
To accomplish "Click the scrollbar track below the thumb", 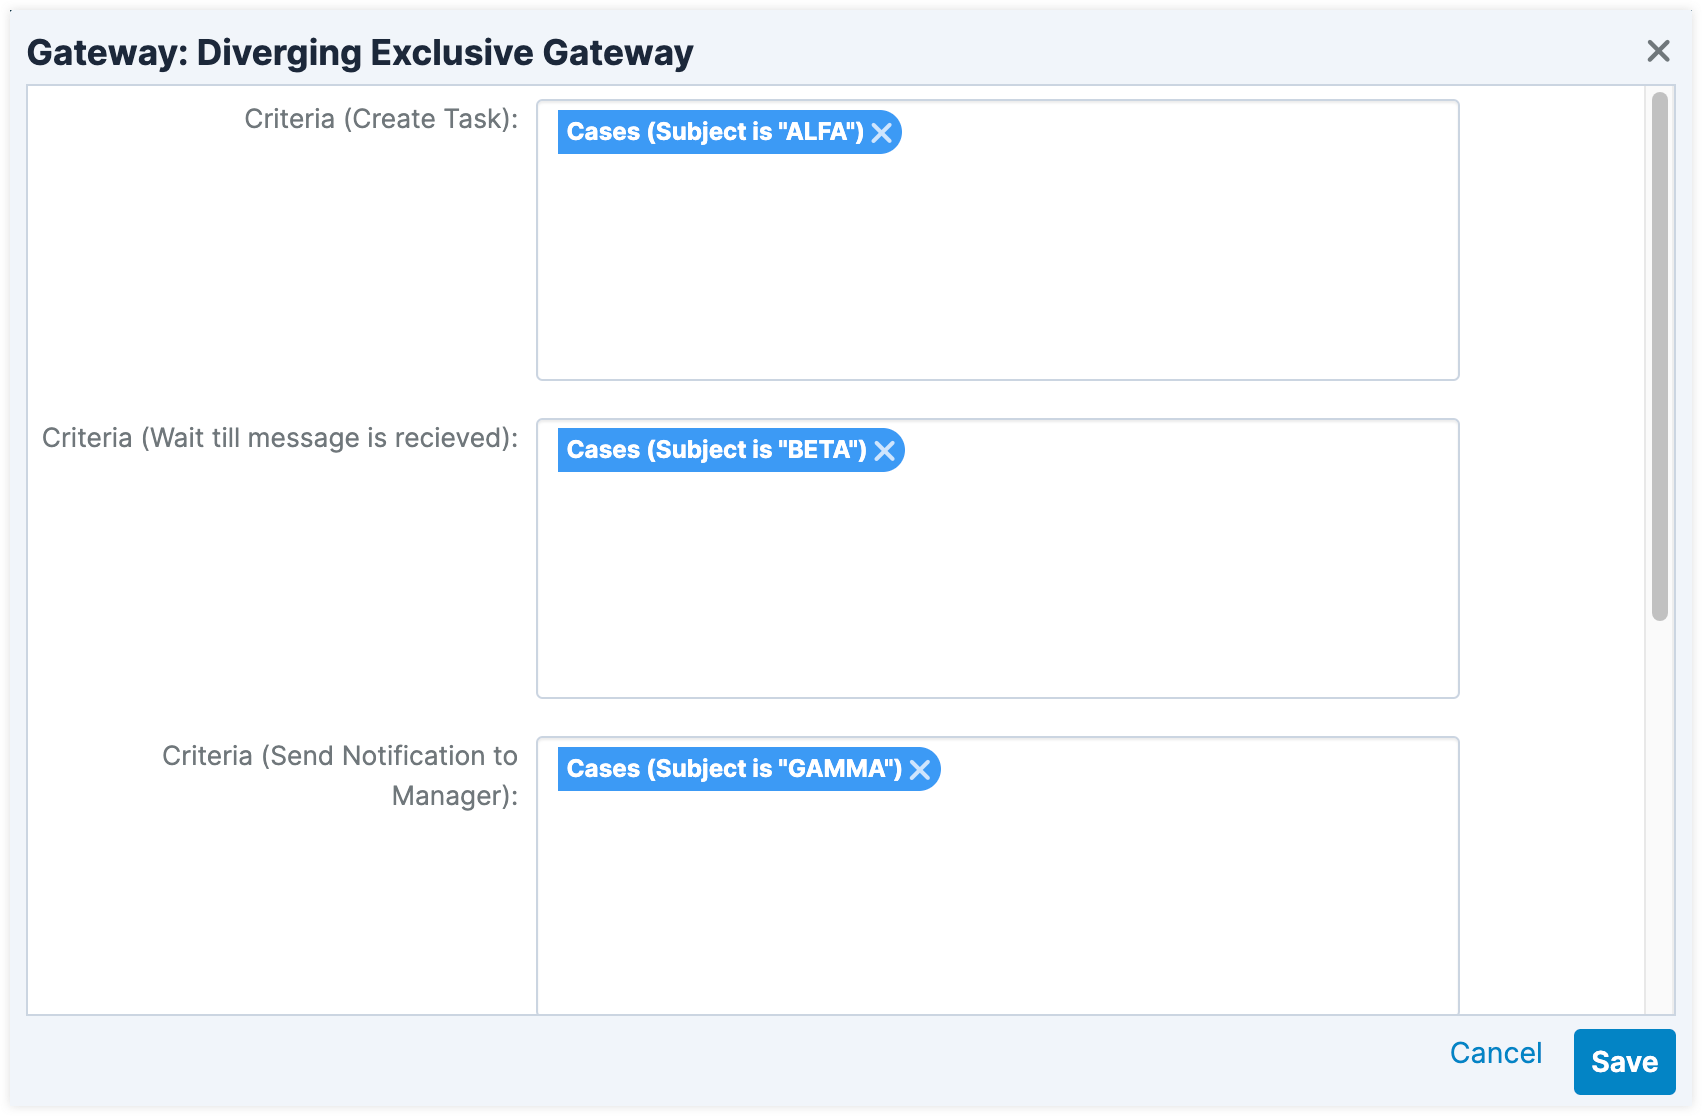I will (x=1659, y=820).
